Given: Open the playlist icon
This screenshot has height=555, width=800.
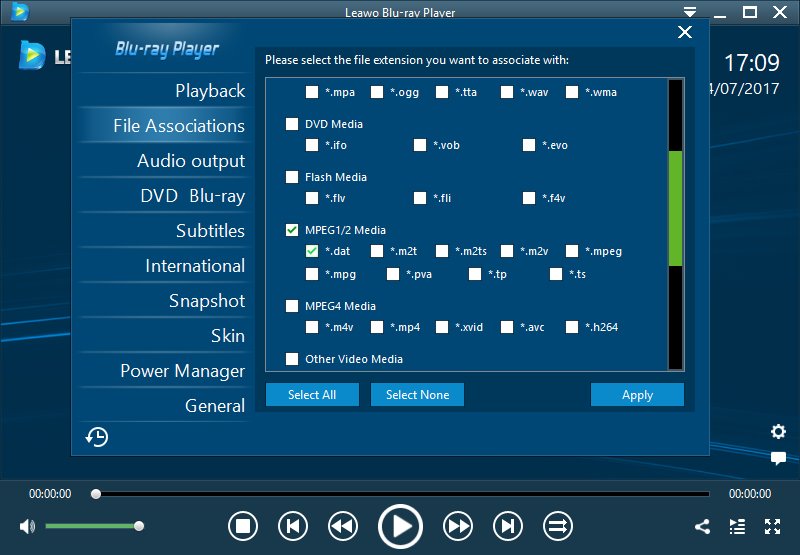Looking at the screenshot, I should [737, 526].
